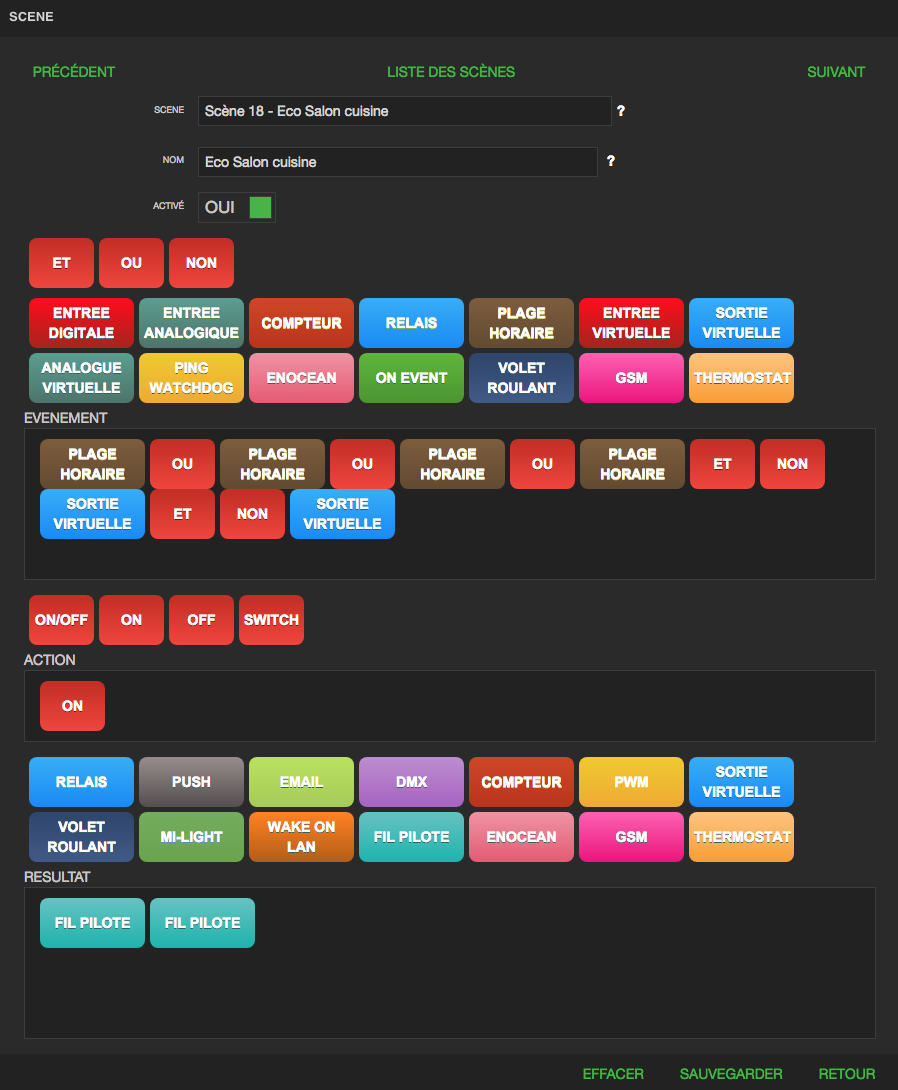This screenshot has height=1090, width=898.
Task: Open the Scène 18 selection field
Action: (405, 111)
